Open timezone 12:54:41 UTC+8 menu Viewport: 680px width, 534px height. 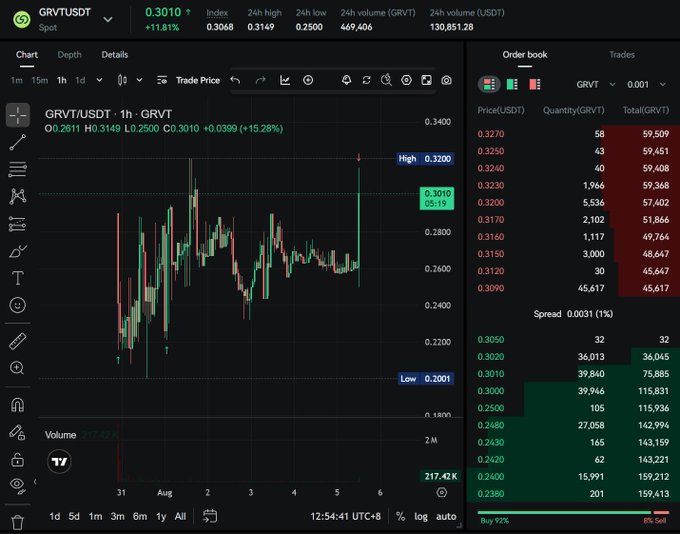(x=345, y=516)
